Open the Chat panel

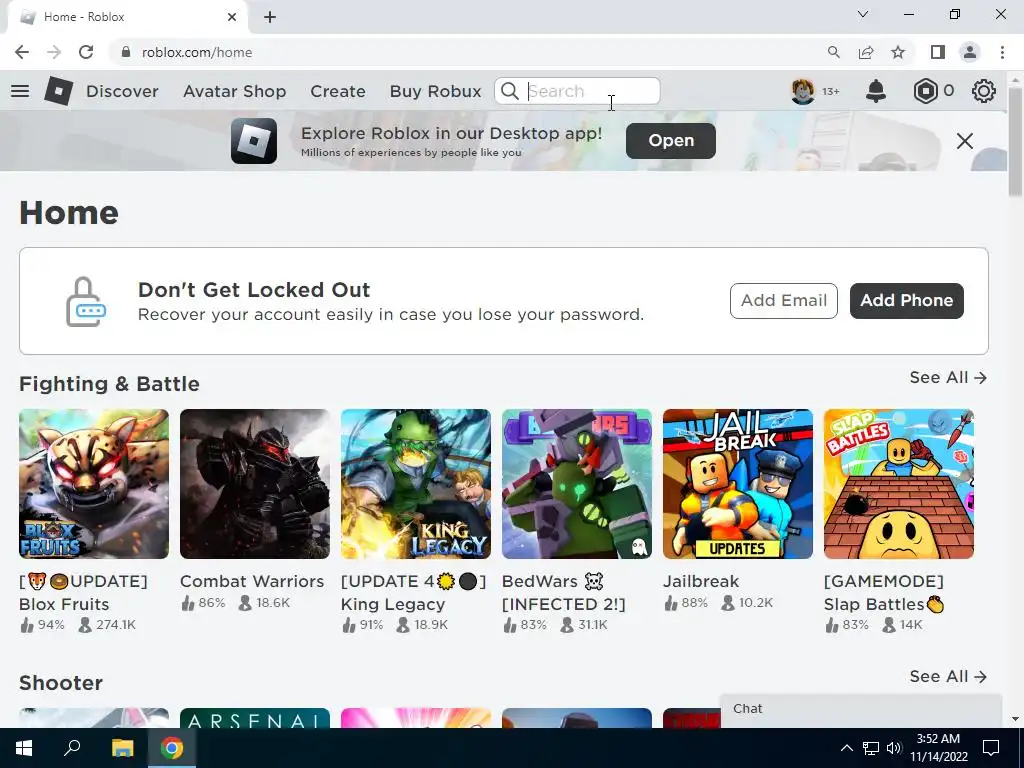pos(861,710)
